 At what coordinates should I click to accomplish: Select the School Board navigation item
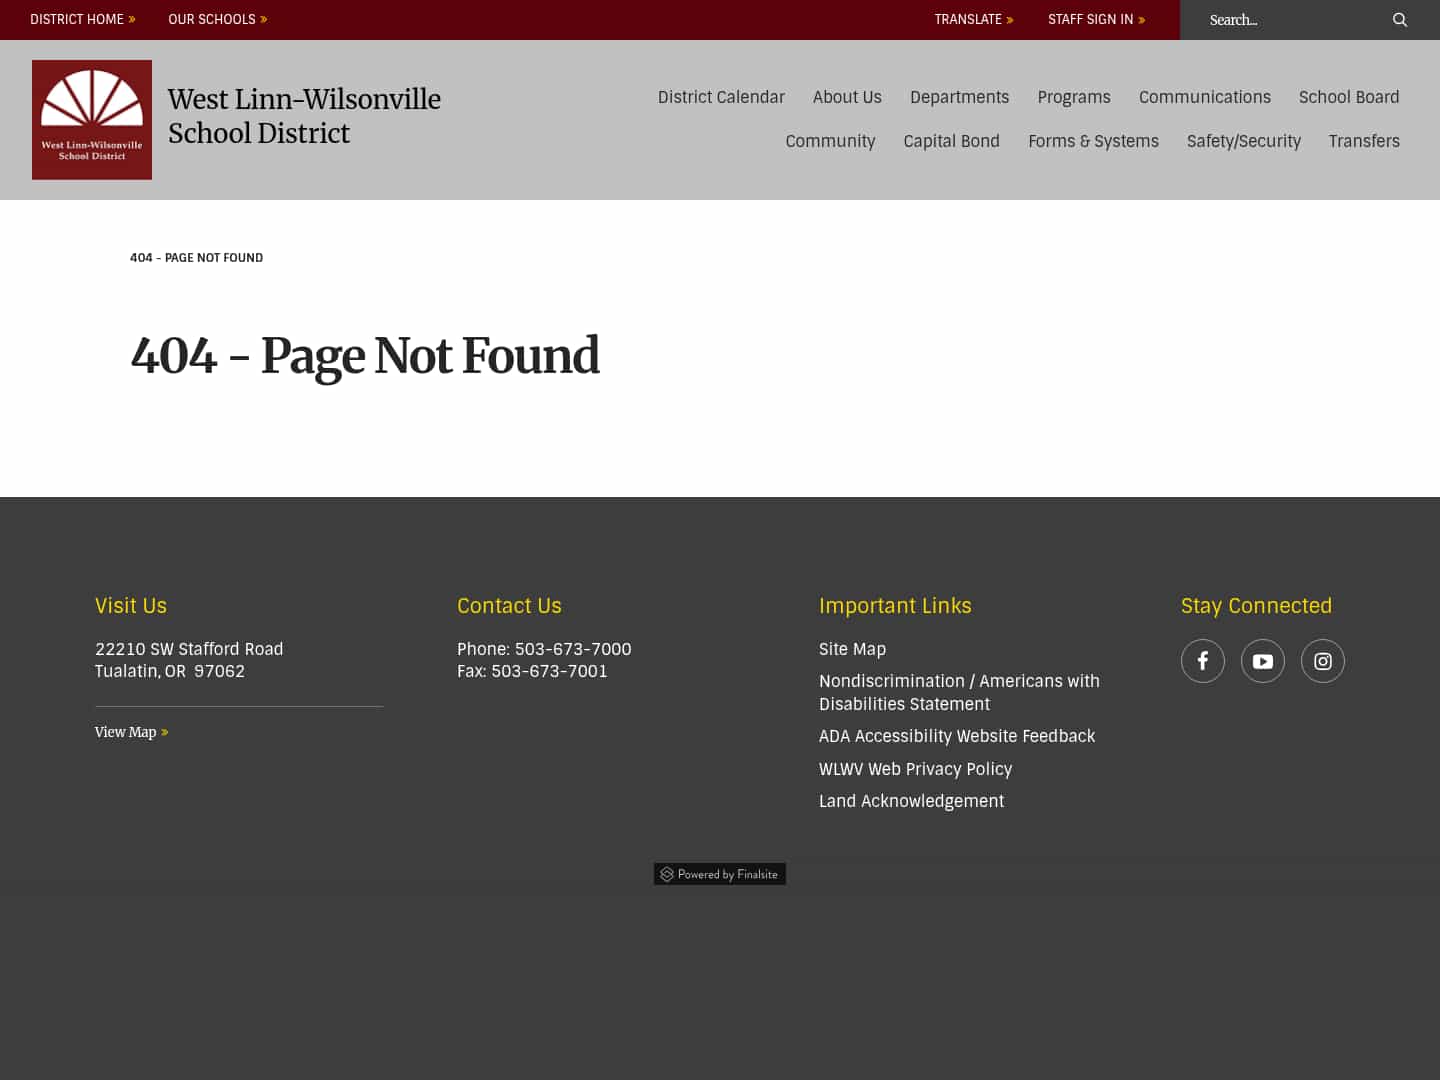click(1349, 97)
